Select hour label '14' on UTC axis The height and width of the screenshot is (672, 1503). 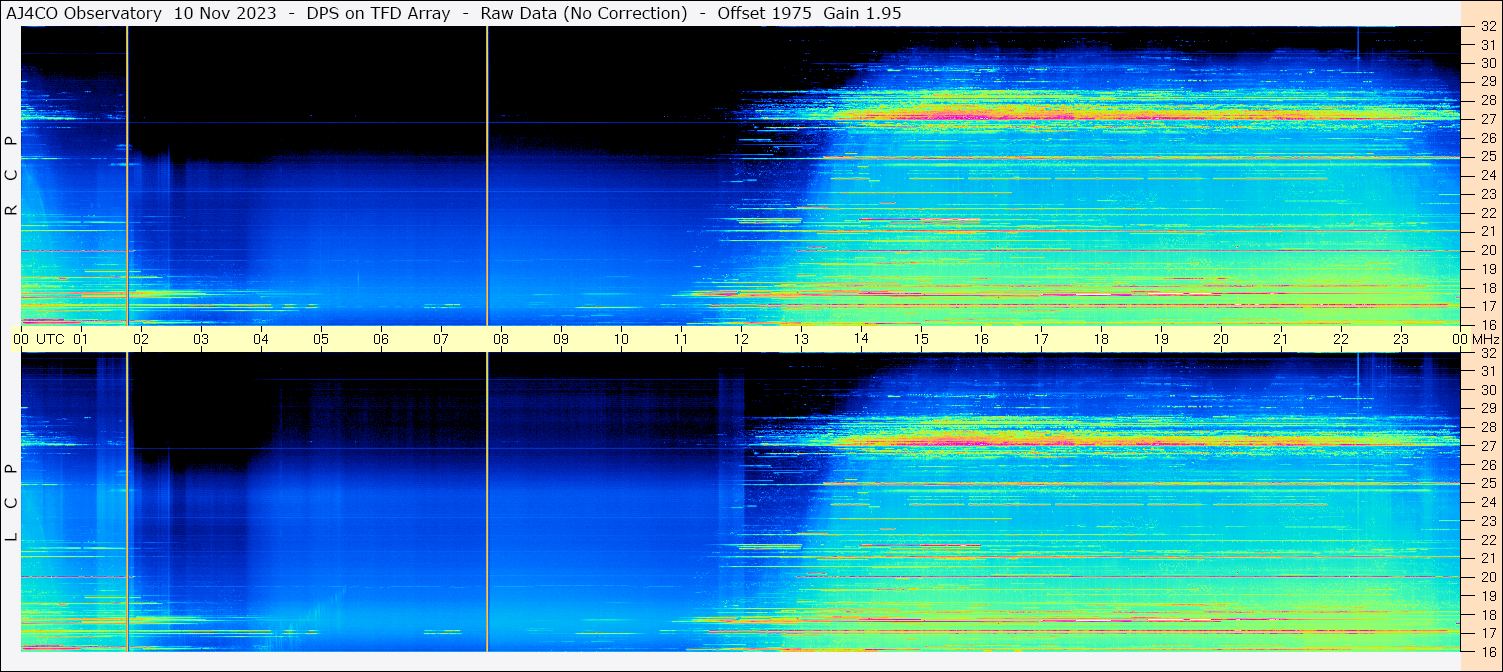point(861,339)
